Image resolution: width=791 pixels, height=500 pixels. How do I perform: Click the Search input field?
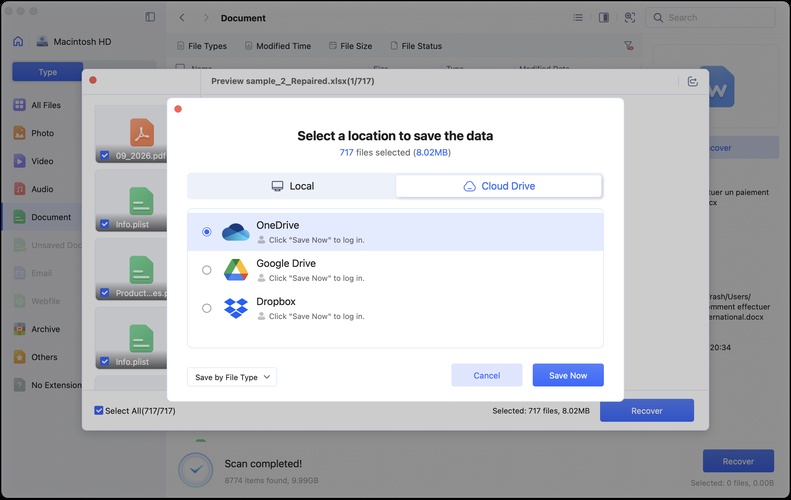pos(710,18)
